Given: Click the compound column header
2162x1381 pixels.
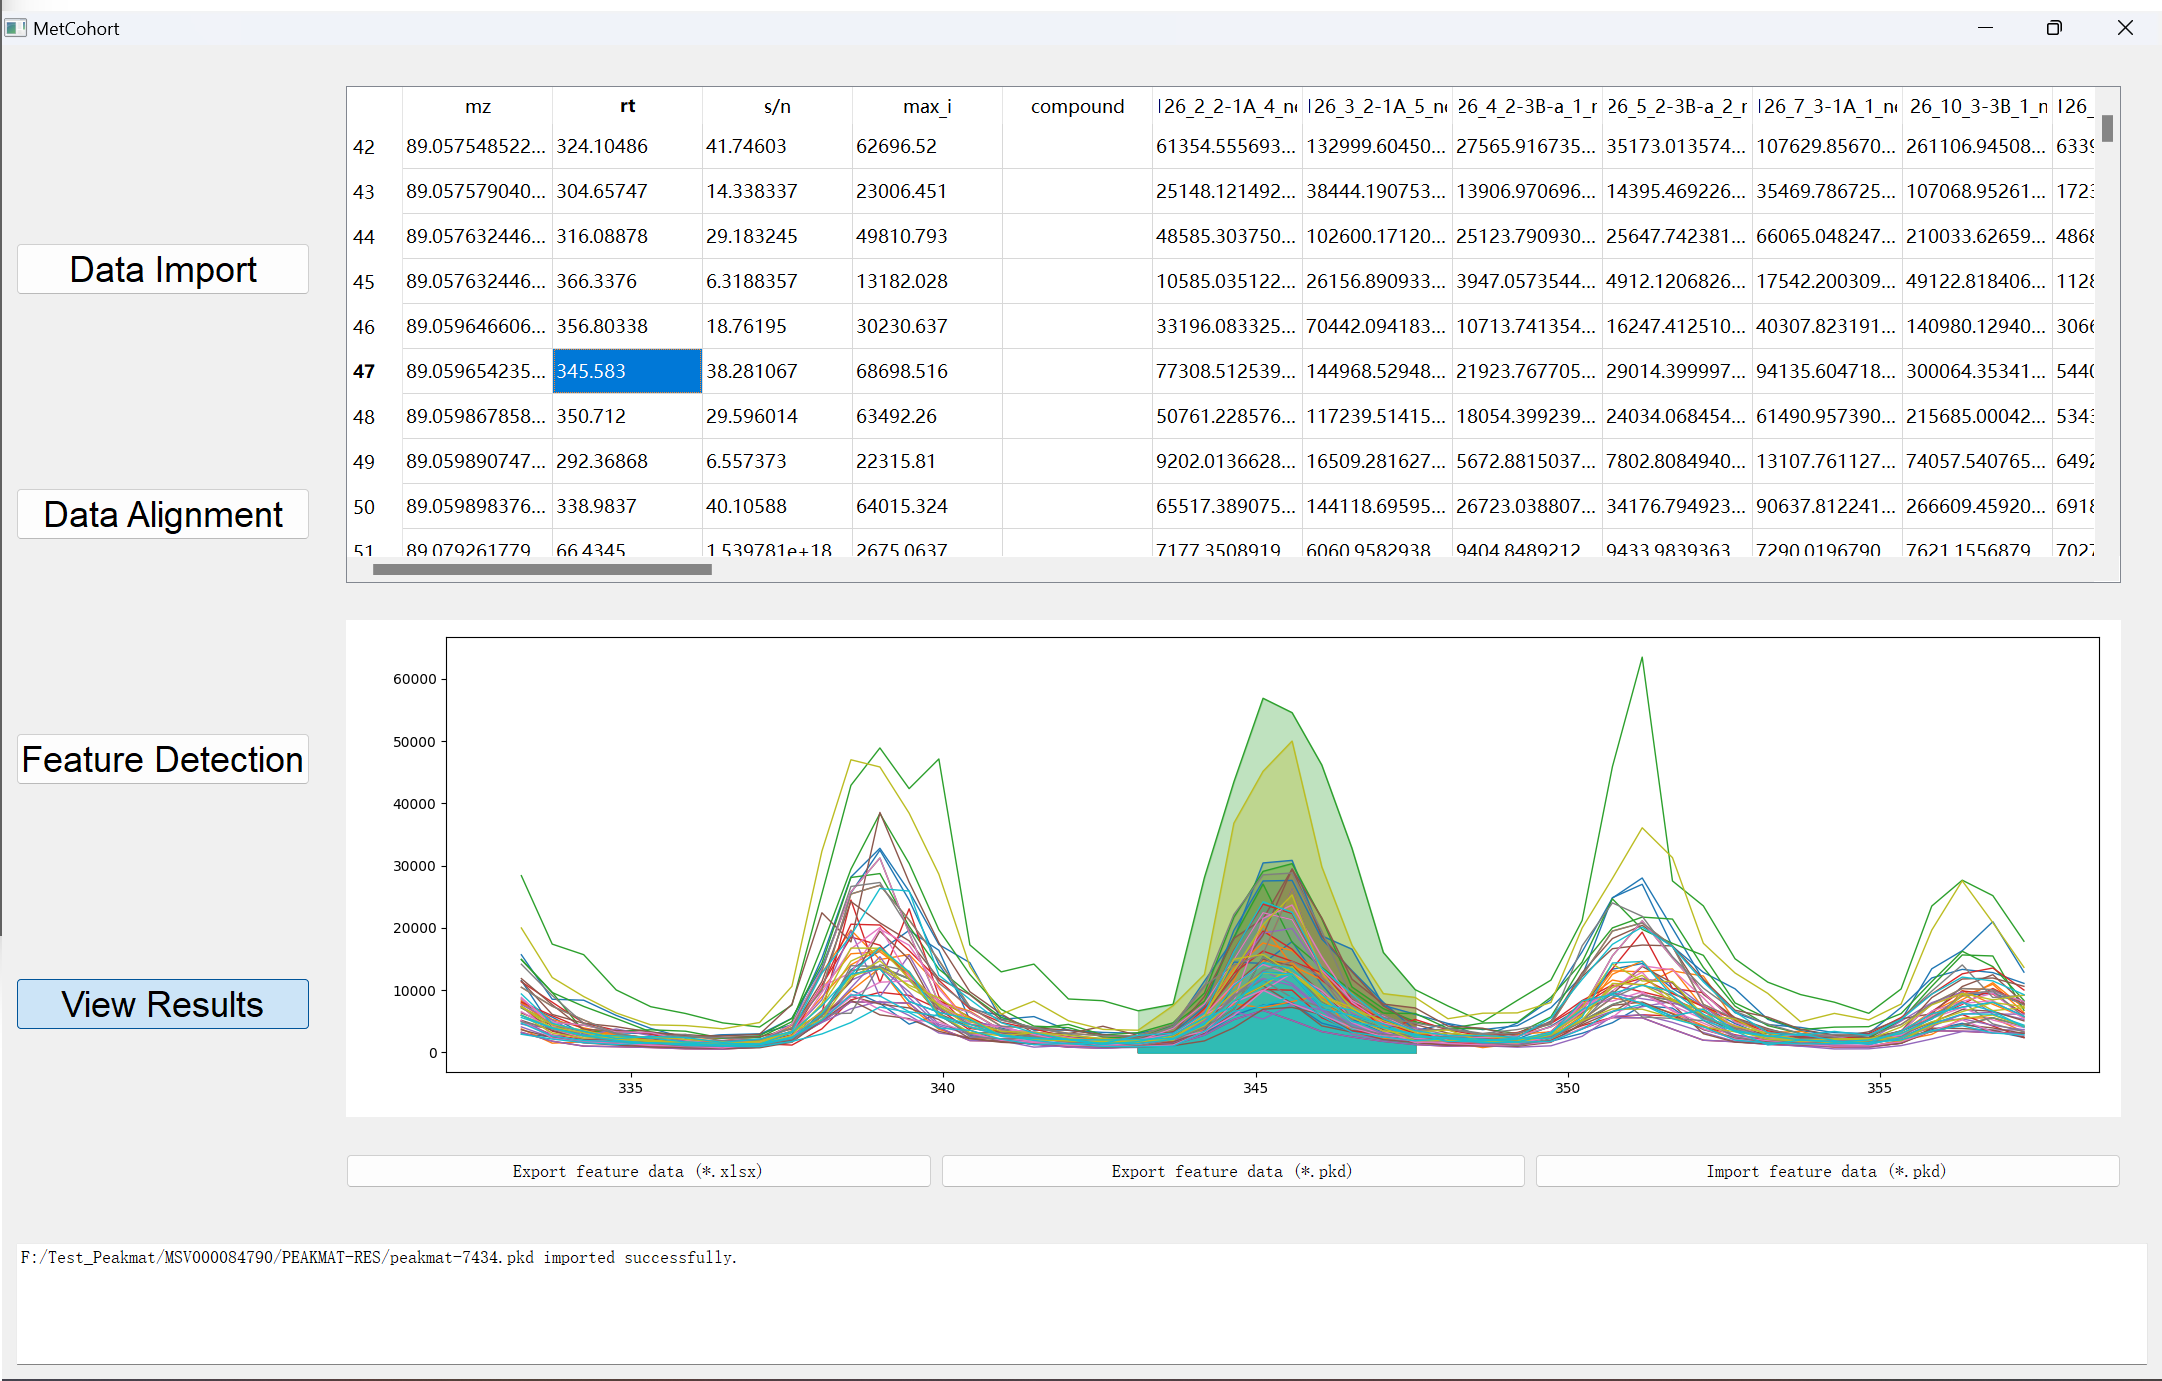Looking at the screenshot, I should 1077,106.
